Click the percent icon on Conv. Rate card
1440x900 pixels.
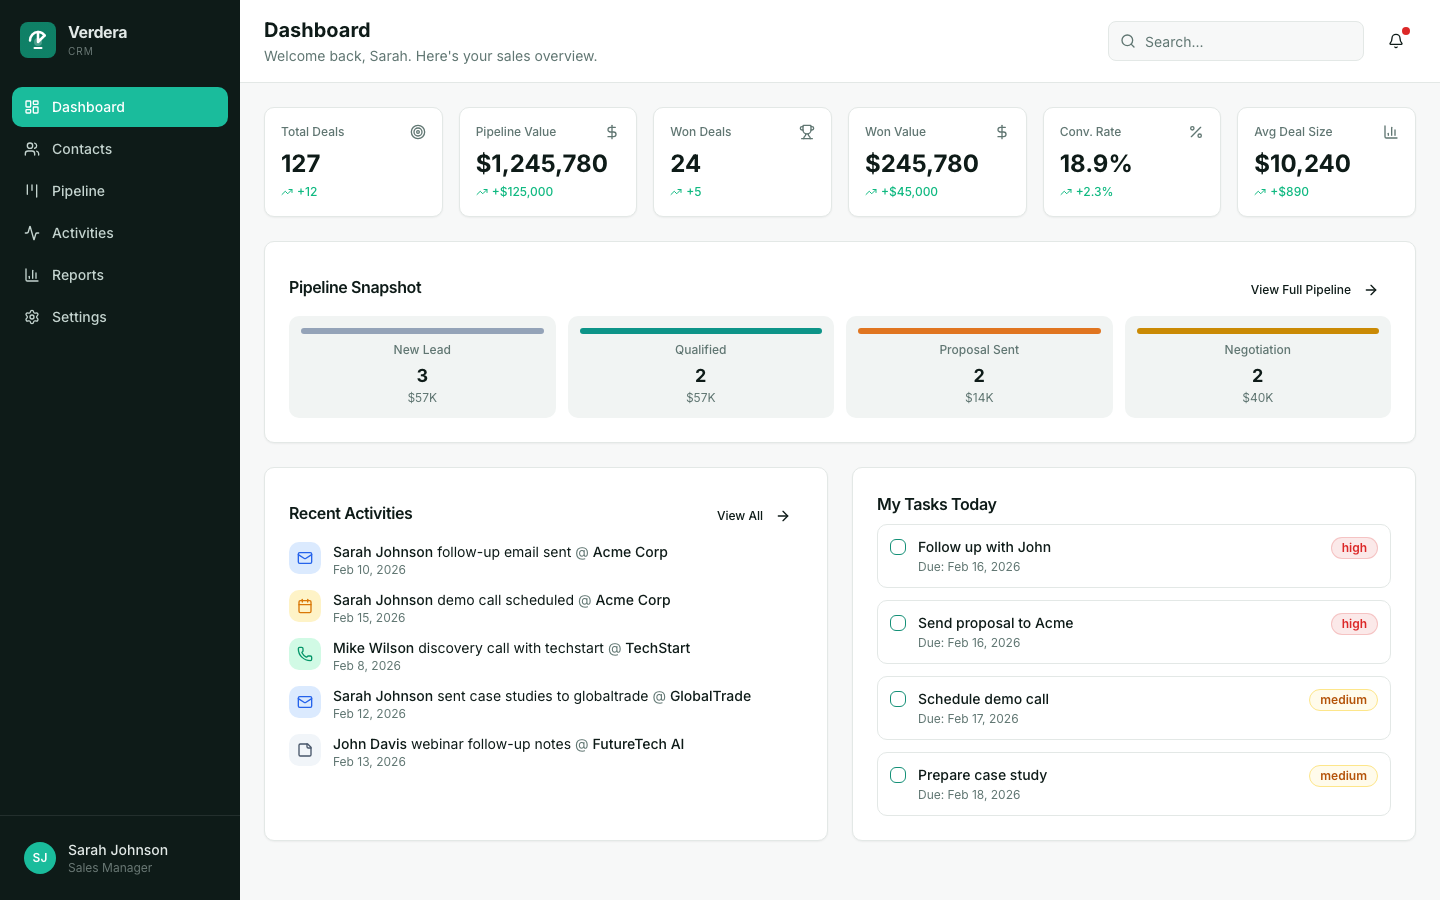click(1196, 132)
